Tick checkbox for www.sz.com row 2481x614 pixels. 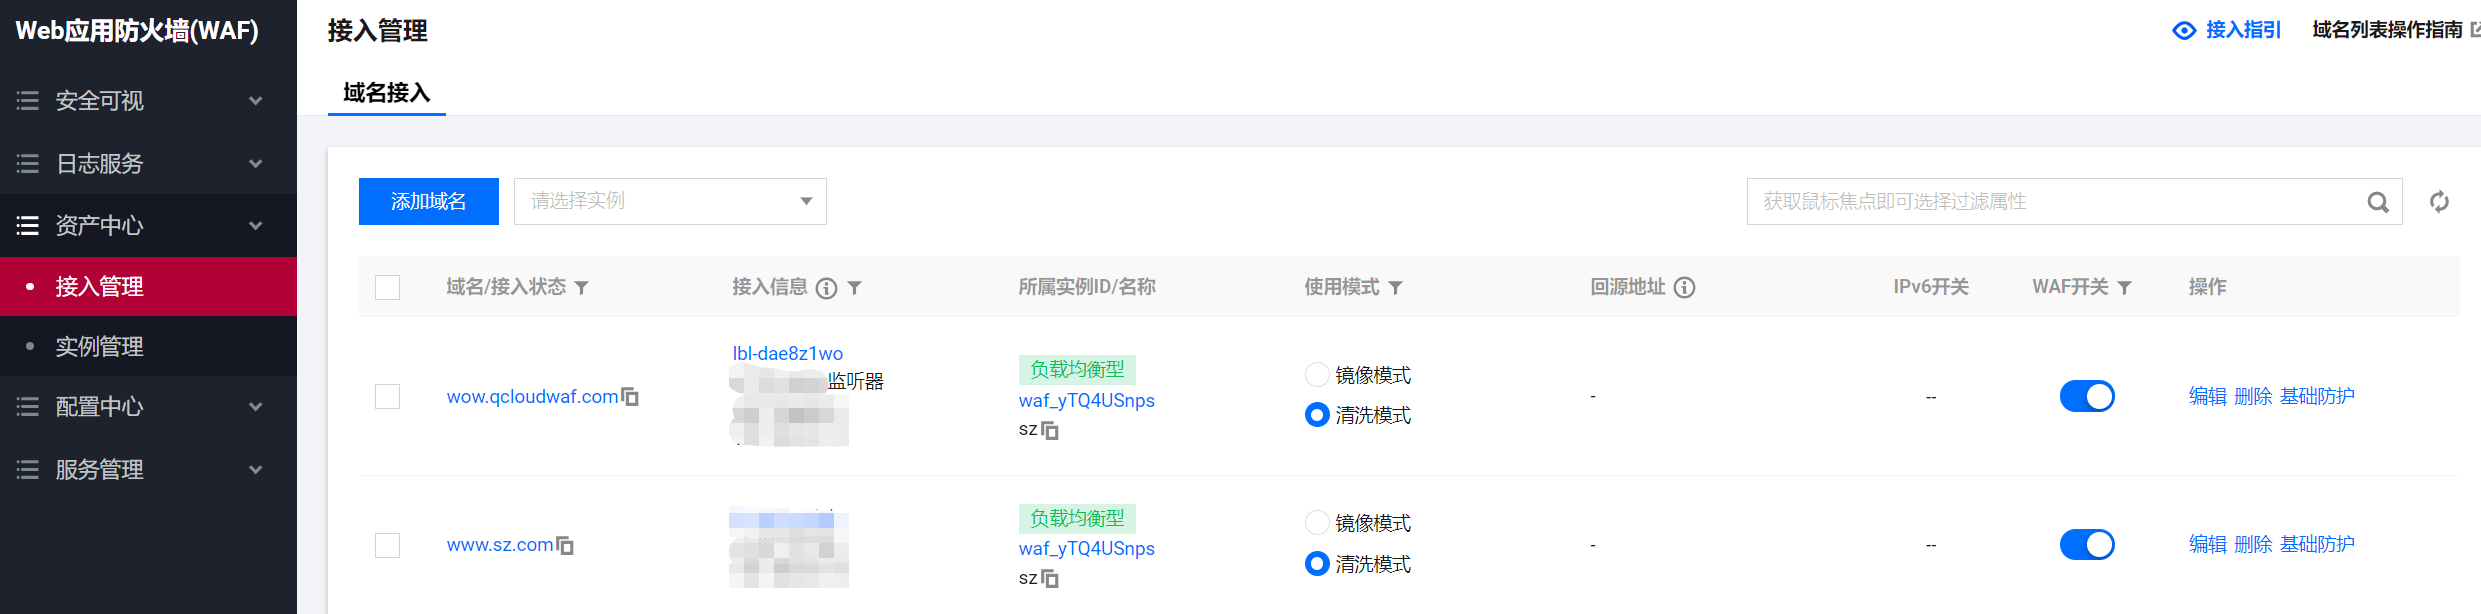387,545
